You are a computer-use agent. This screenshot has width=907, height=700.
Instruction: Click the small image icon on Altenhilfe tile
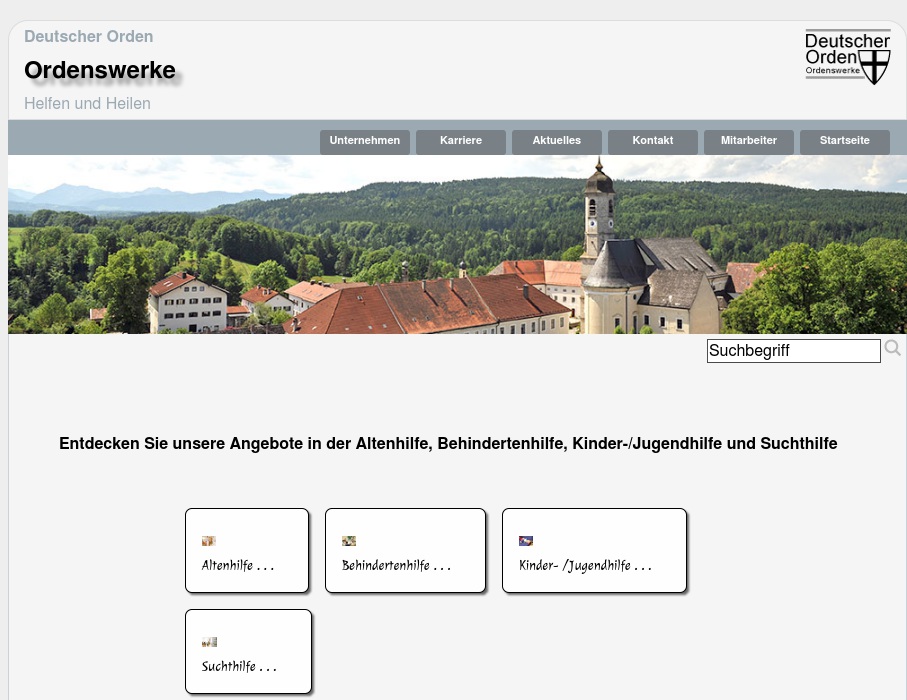pos(208,540)
